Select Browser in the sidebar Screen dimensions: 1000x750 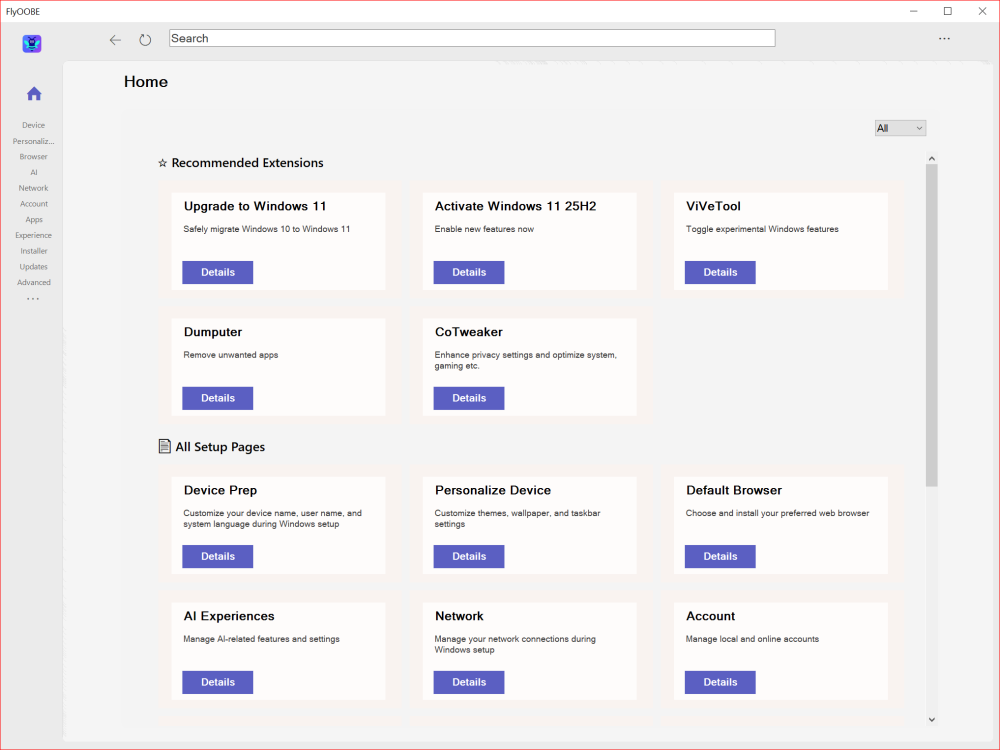(34, 157)
